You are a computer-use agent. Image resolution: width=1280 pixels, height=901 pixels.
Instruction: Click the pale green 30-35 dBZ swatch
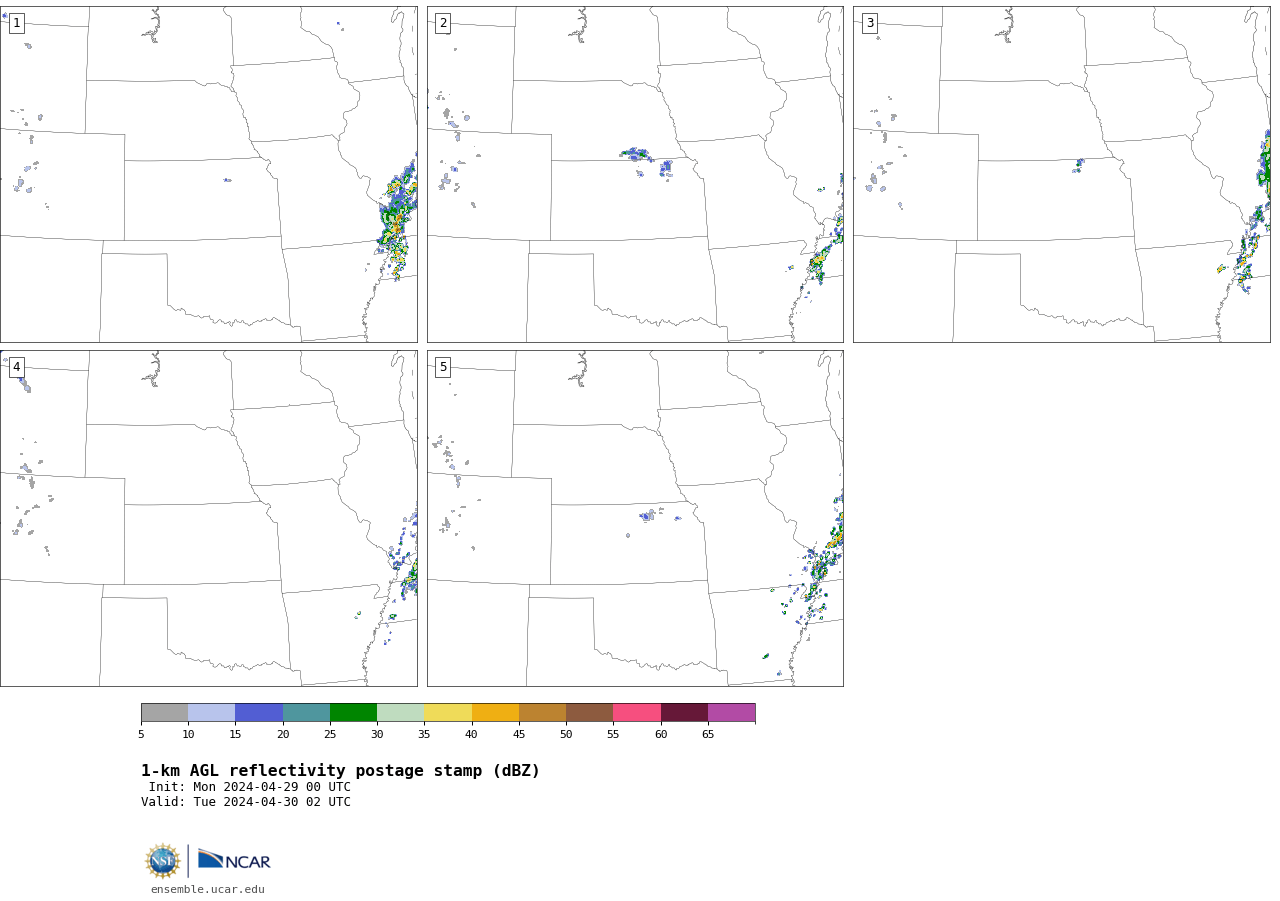coord(400,712)
